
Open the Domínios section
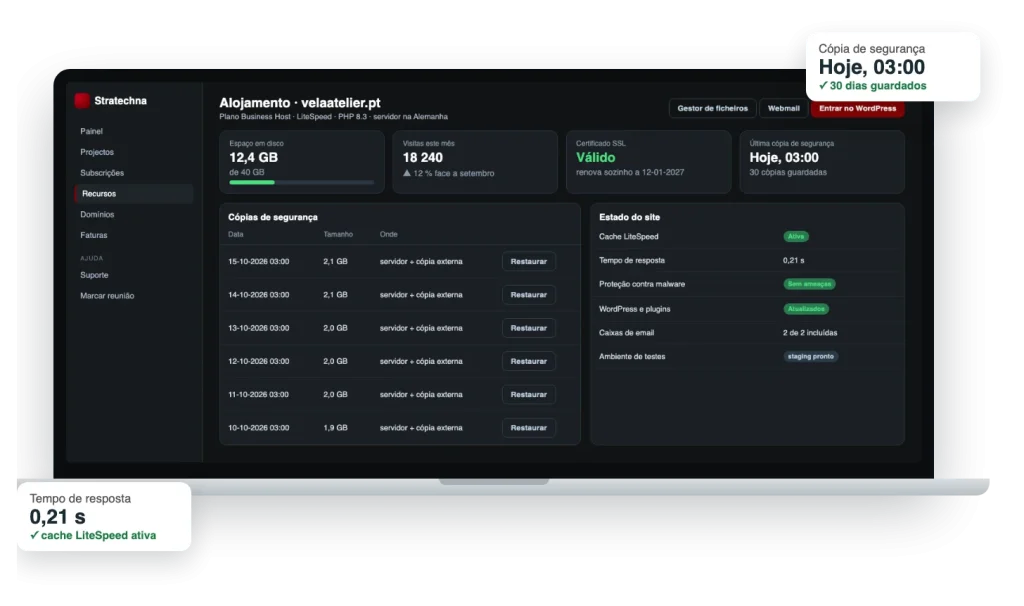coord(97,215)
